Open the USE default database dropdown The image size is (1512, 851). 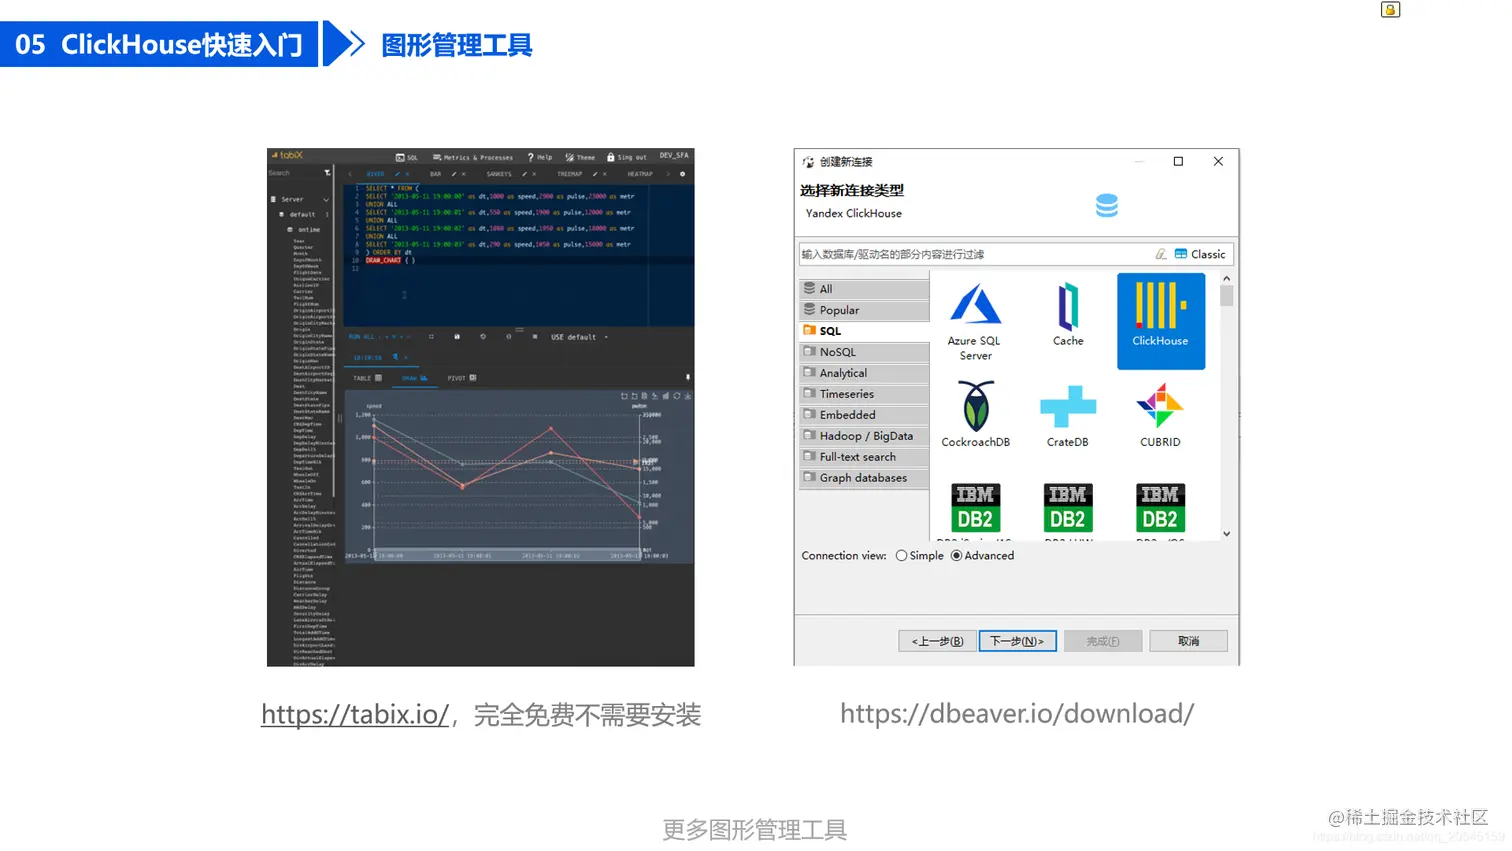point(579,337)
